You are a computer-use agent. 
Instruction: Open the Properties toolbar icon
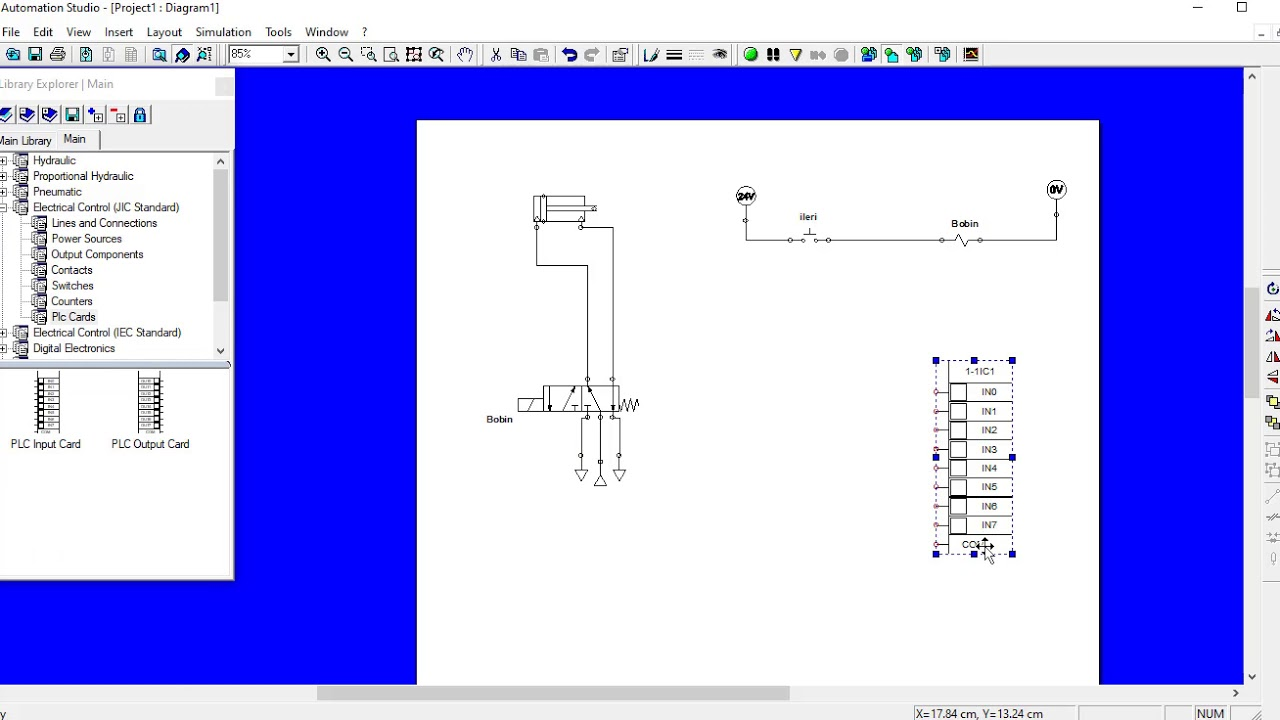(x=620, y=55)
